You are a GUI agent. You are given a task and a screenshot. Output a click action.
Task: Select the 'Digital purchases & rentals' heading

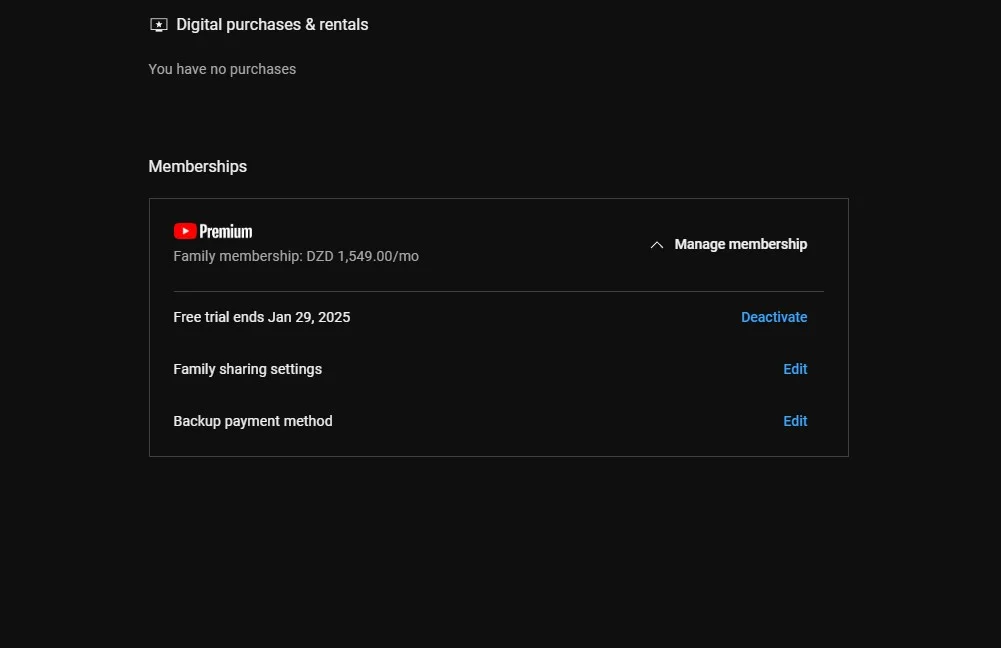point(272,25)
